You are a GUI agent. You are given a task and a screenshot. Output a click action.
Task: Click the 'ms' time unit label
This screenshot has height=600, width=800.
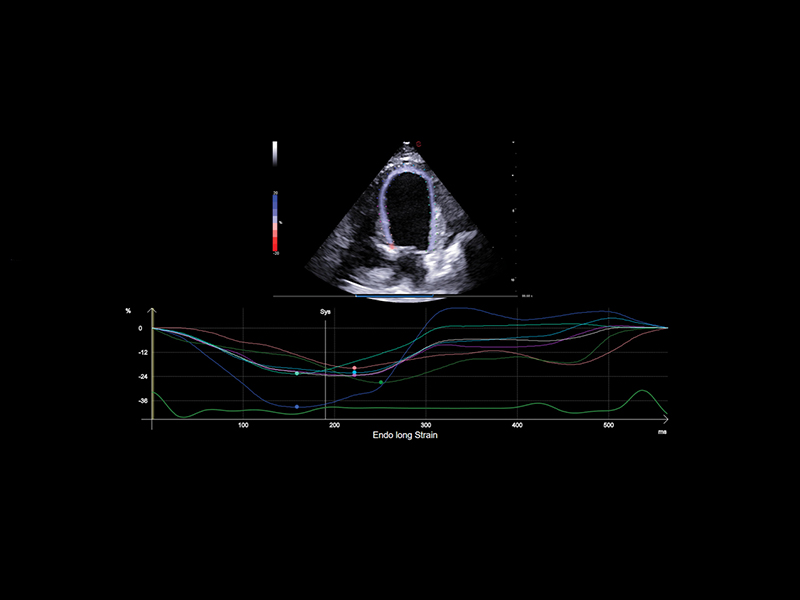click(662, 432)
